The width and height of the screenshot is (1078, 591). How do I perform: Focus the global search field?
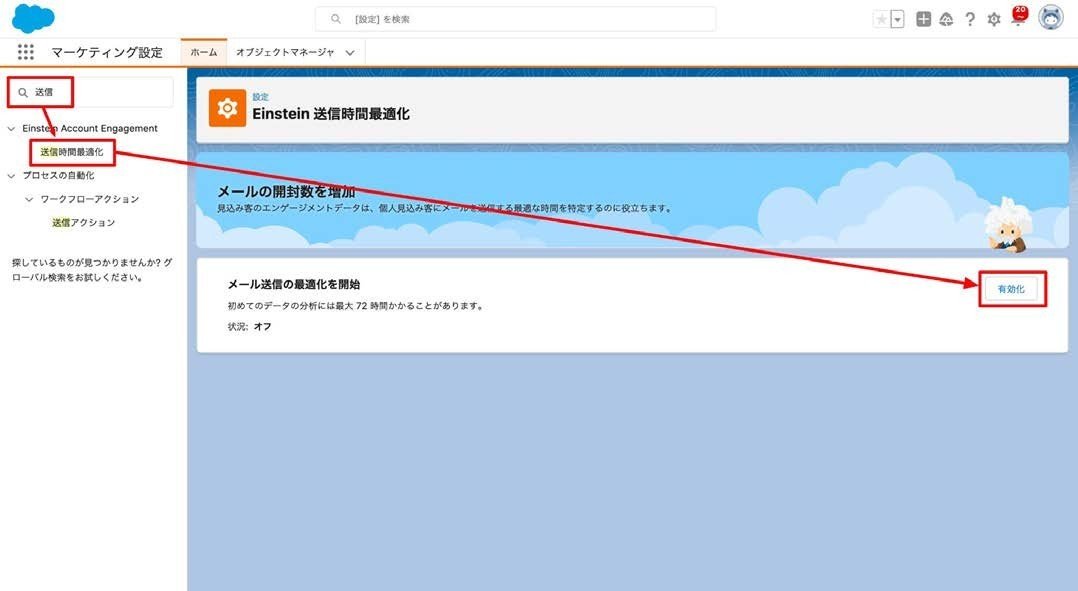click(x=516, y=19)
